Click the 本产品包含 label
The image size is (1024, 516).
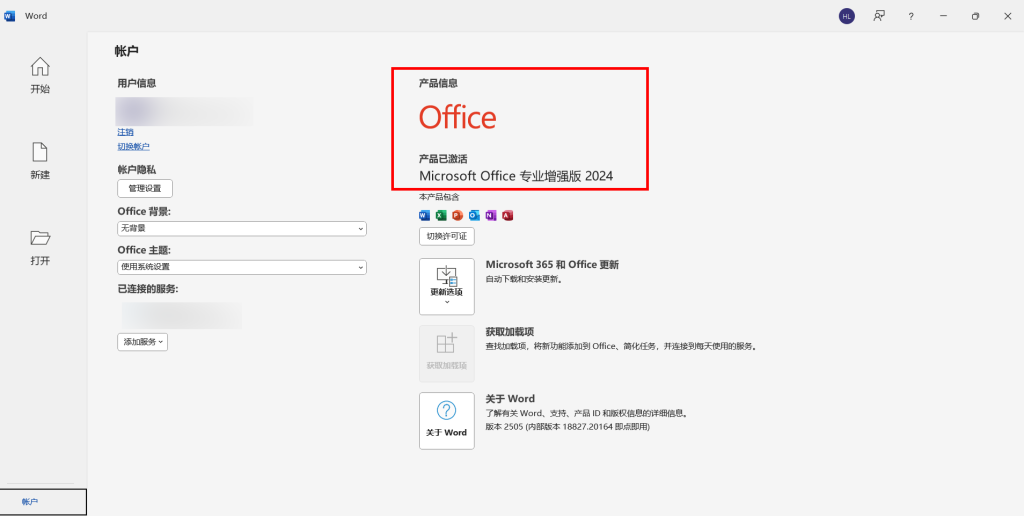pos(439,197)
